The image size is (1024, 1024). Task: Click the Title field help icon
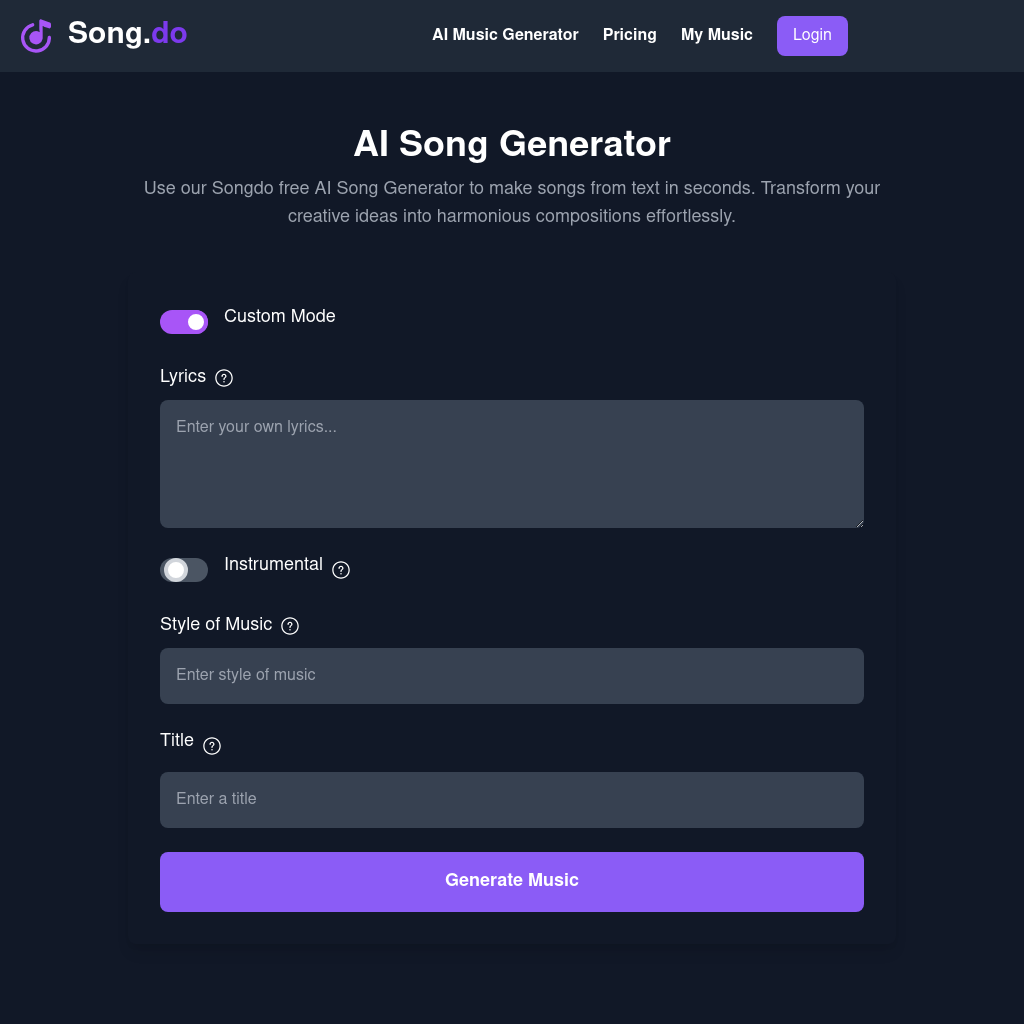pos(211,746)
